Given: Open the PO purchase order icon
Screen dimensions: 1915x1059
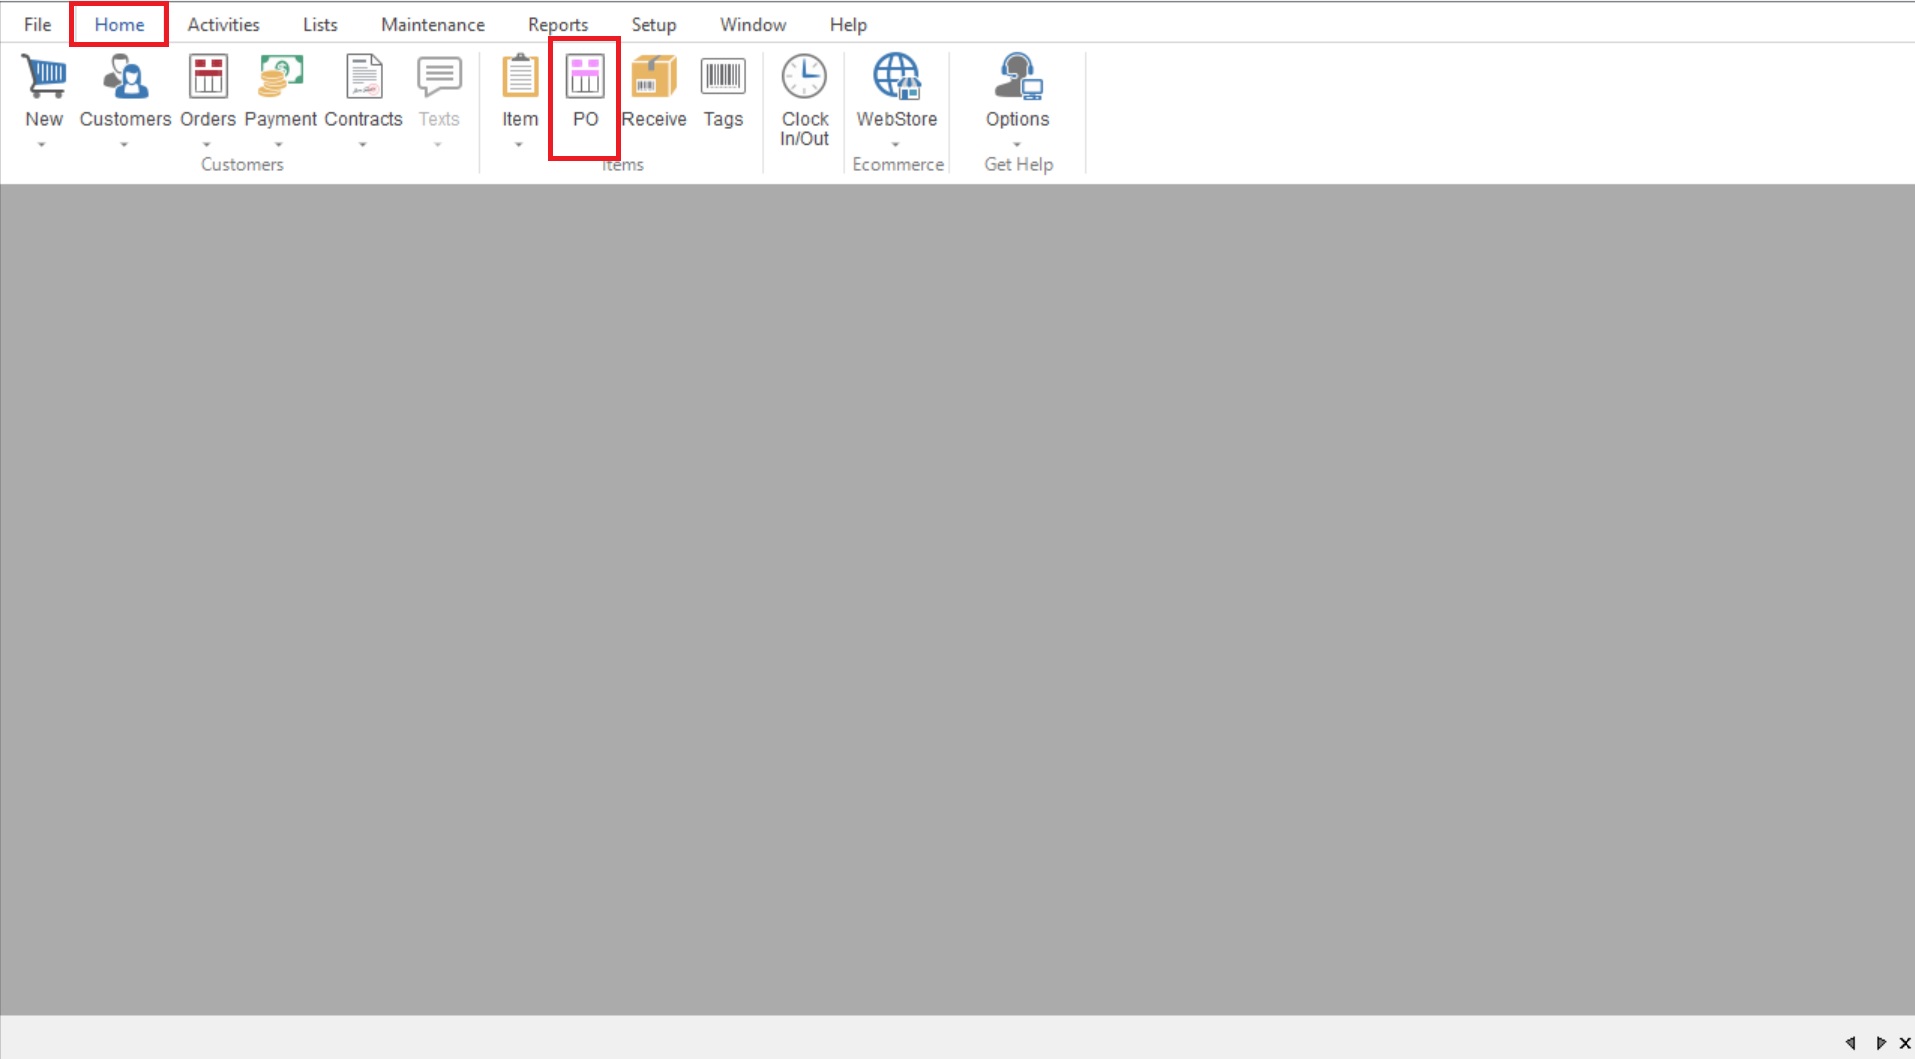Looking at the screenshot, I should (585, 76).
